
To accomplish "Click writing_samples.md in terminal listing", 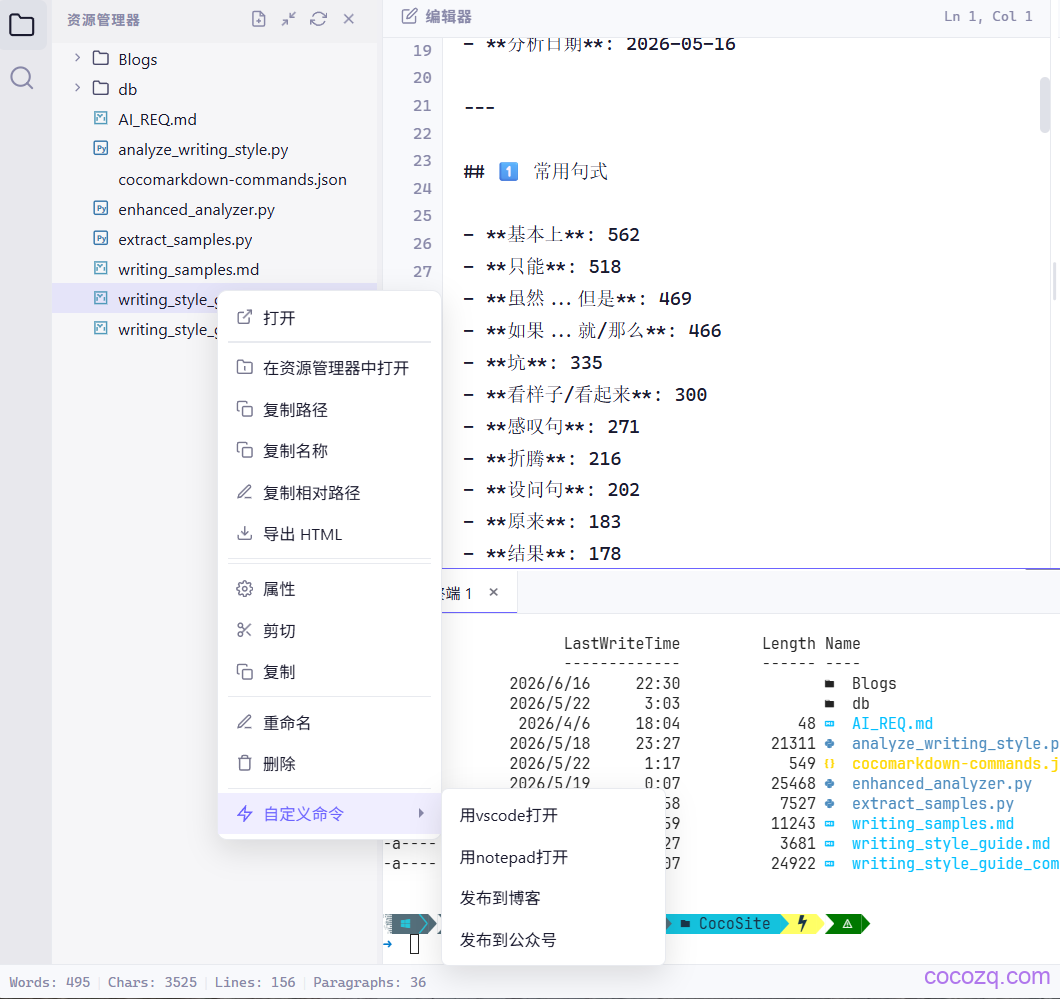I will pos(932,823).
